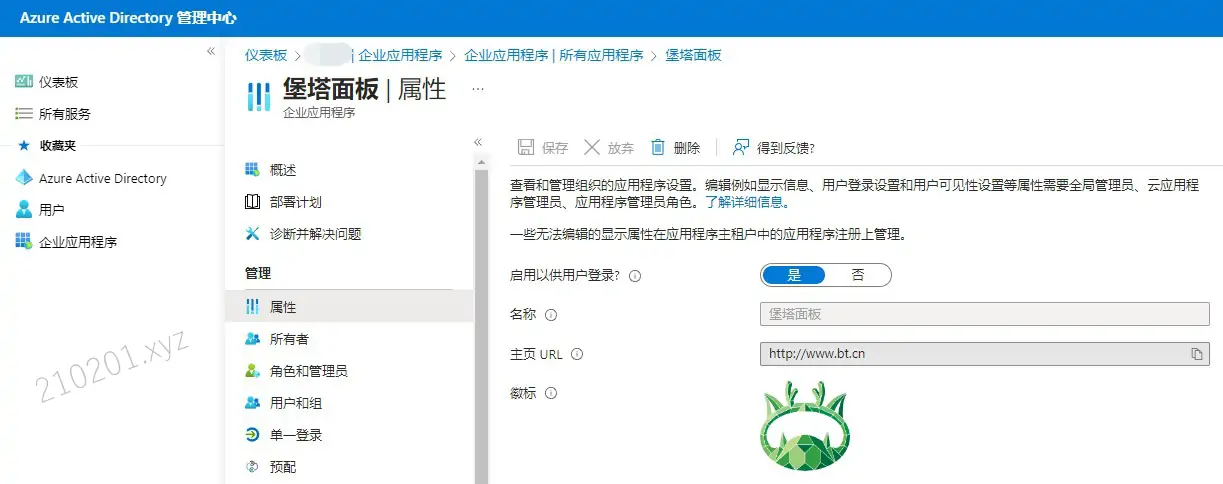
Task: Show info tooltip for 徽标
Action: pos(551,394)
